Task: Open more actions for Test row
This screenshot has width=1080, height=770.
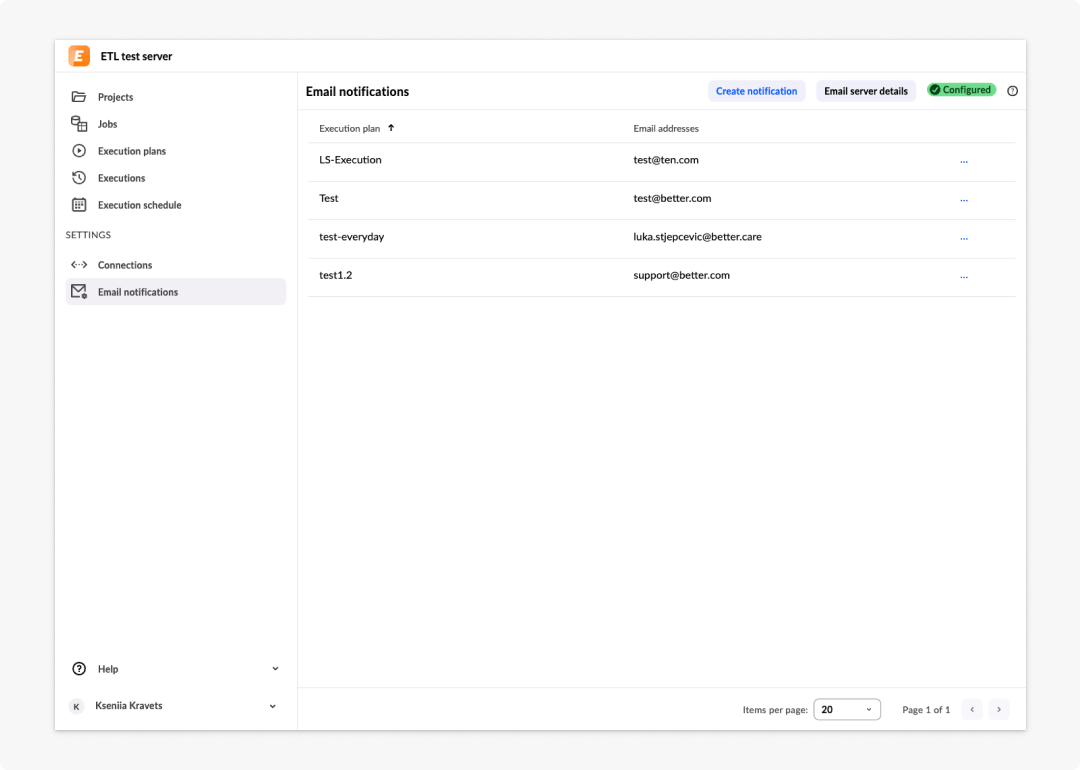Action: tap(964, 200)
